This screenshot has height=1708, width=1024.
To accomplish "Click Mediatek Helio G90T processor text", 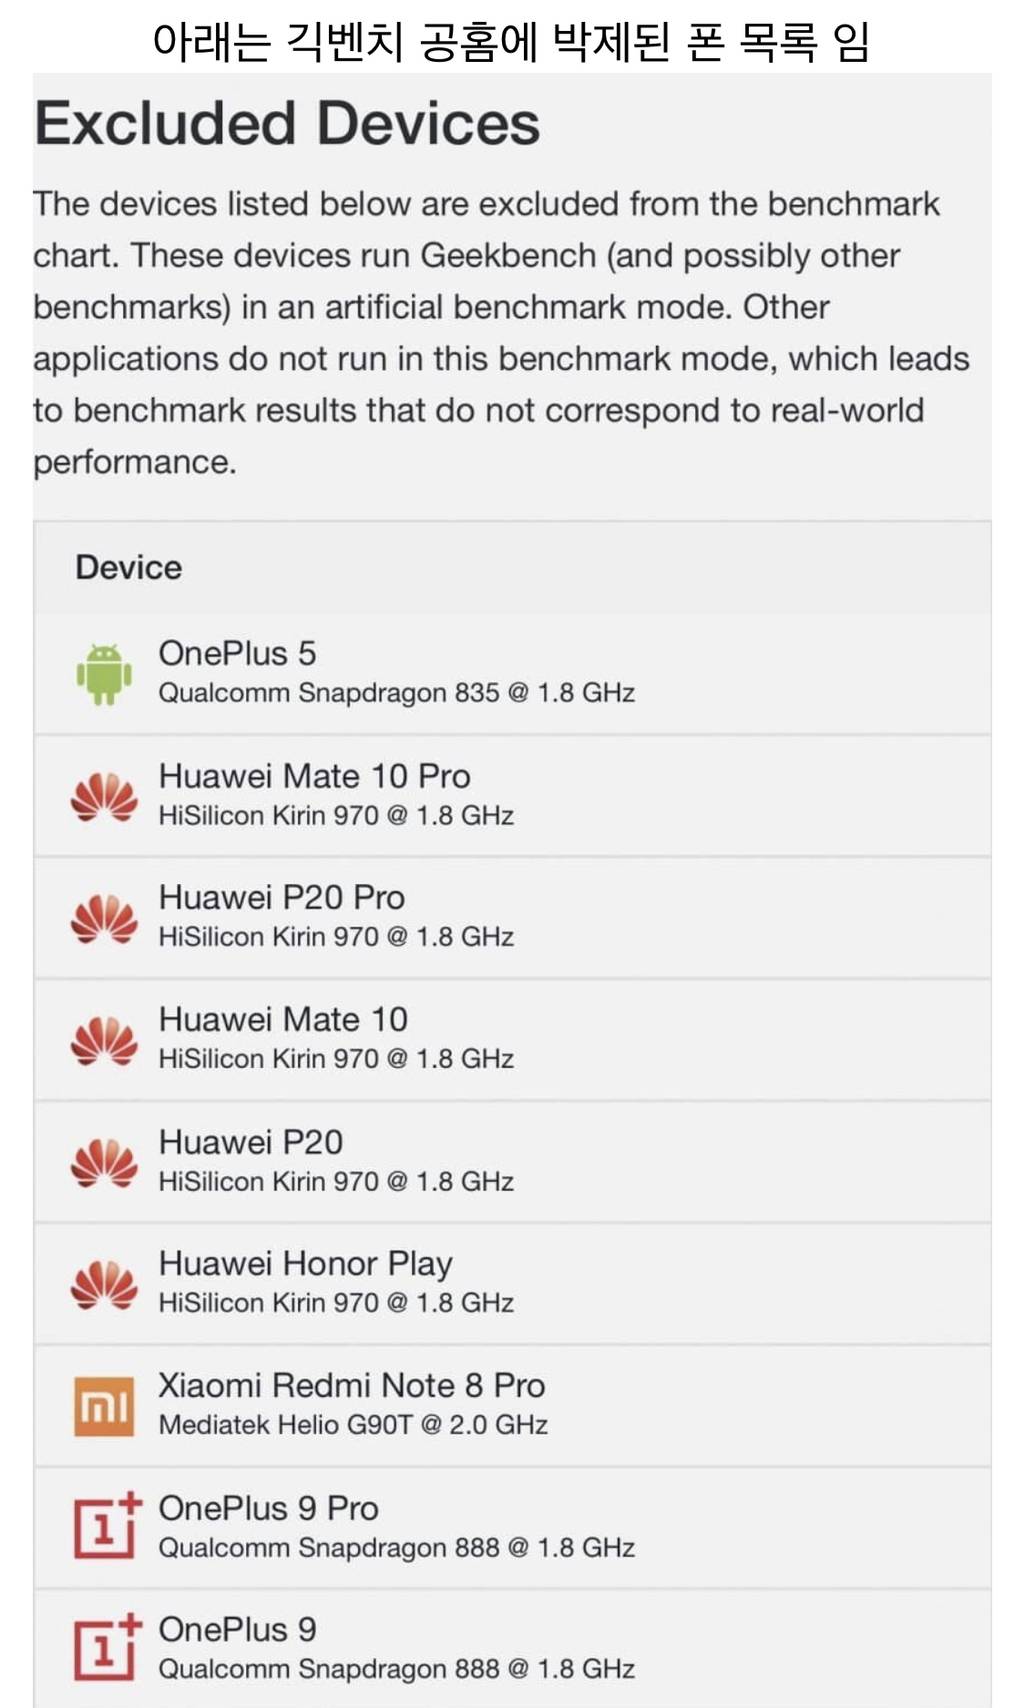I will tap(353, 1425).
